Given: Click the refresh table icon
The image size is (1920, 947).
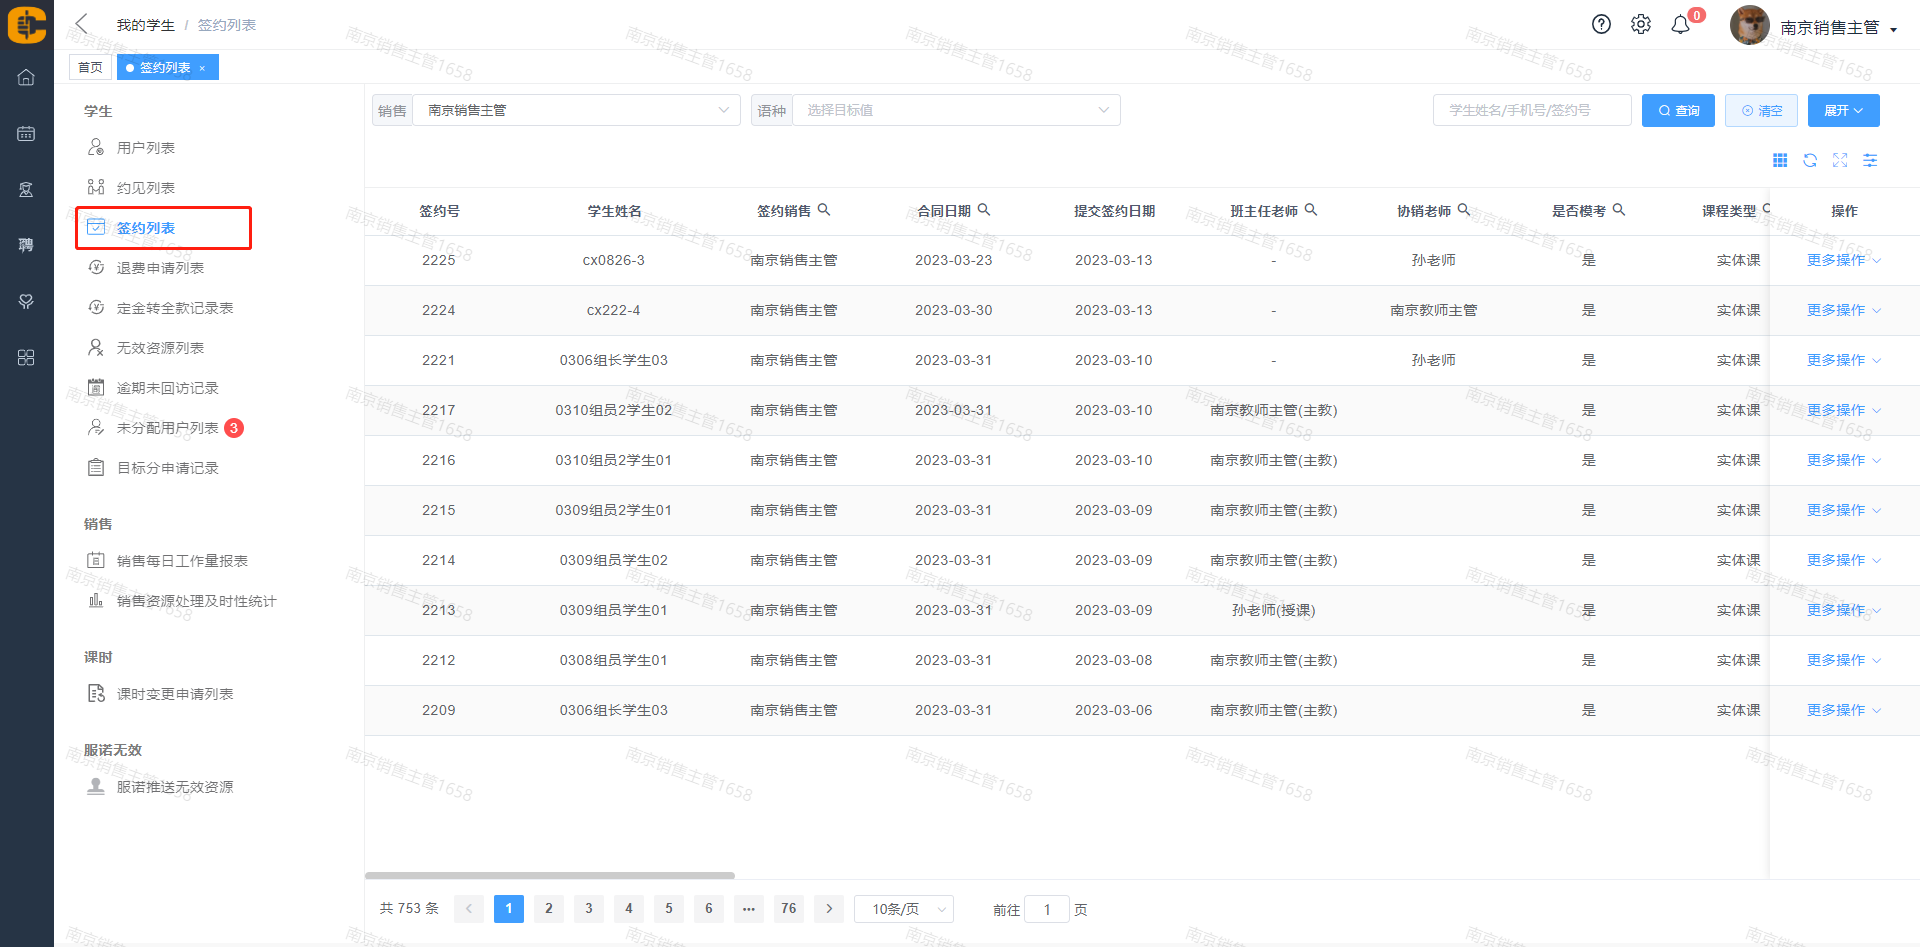Looking at the screenshot, I should pos(1810,161).
